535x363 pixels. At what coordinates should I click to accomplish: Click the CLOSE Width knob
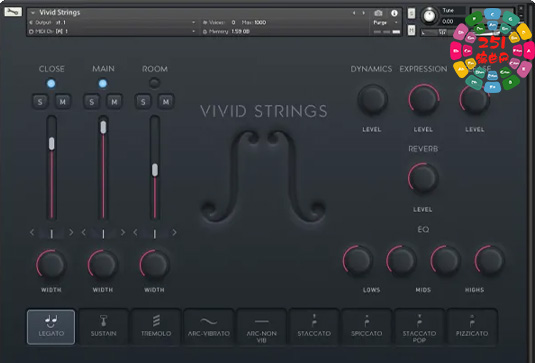[x=51, y=264]
